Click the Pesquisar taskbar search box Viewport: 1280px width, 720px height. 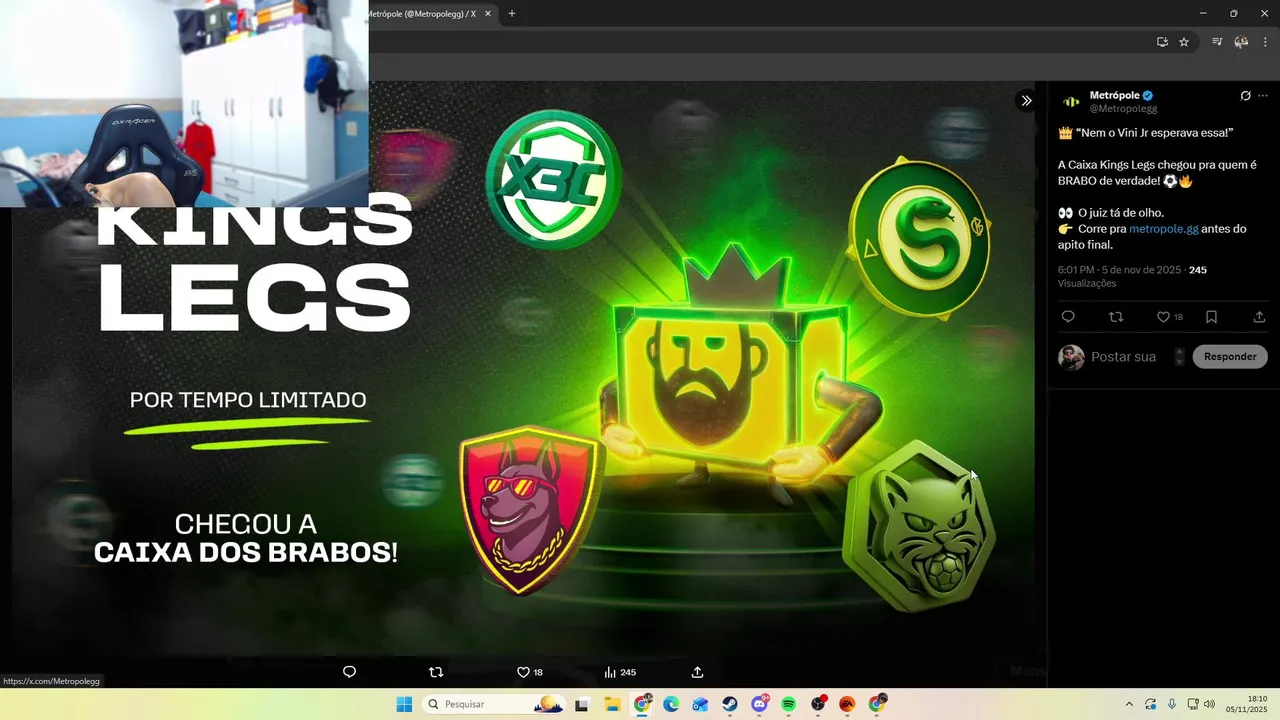494,704
